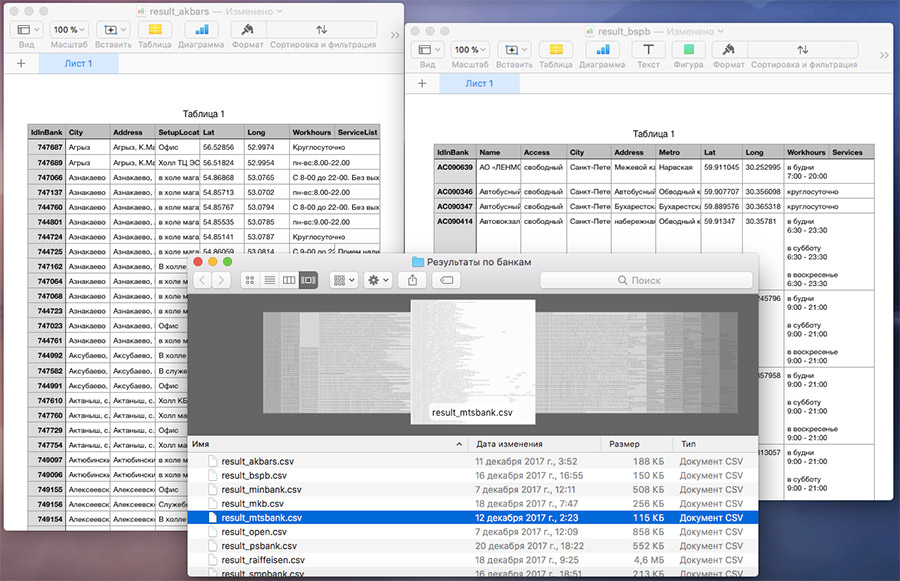The height and width of the screenshot is (581, 900).
Task: Select the Text tool in result_bspb toolbar
Action: click(x=648, y=49)
